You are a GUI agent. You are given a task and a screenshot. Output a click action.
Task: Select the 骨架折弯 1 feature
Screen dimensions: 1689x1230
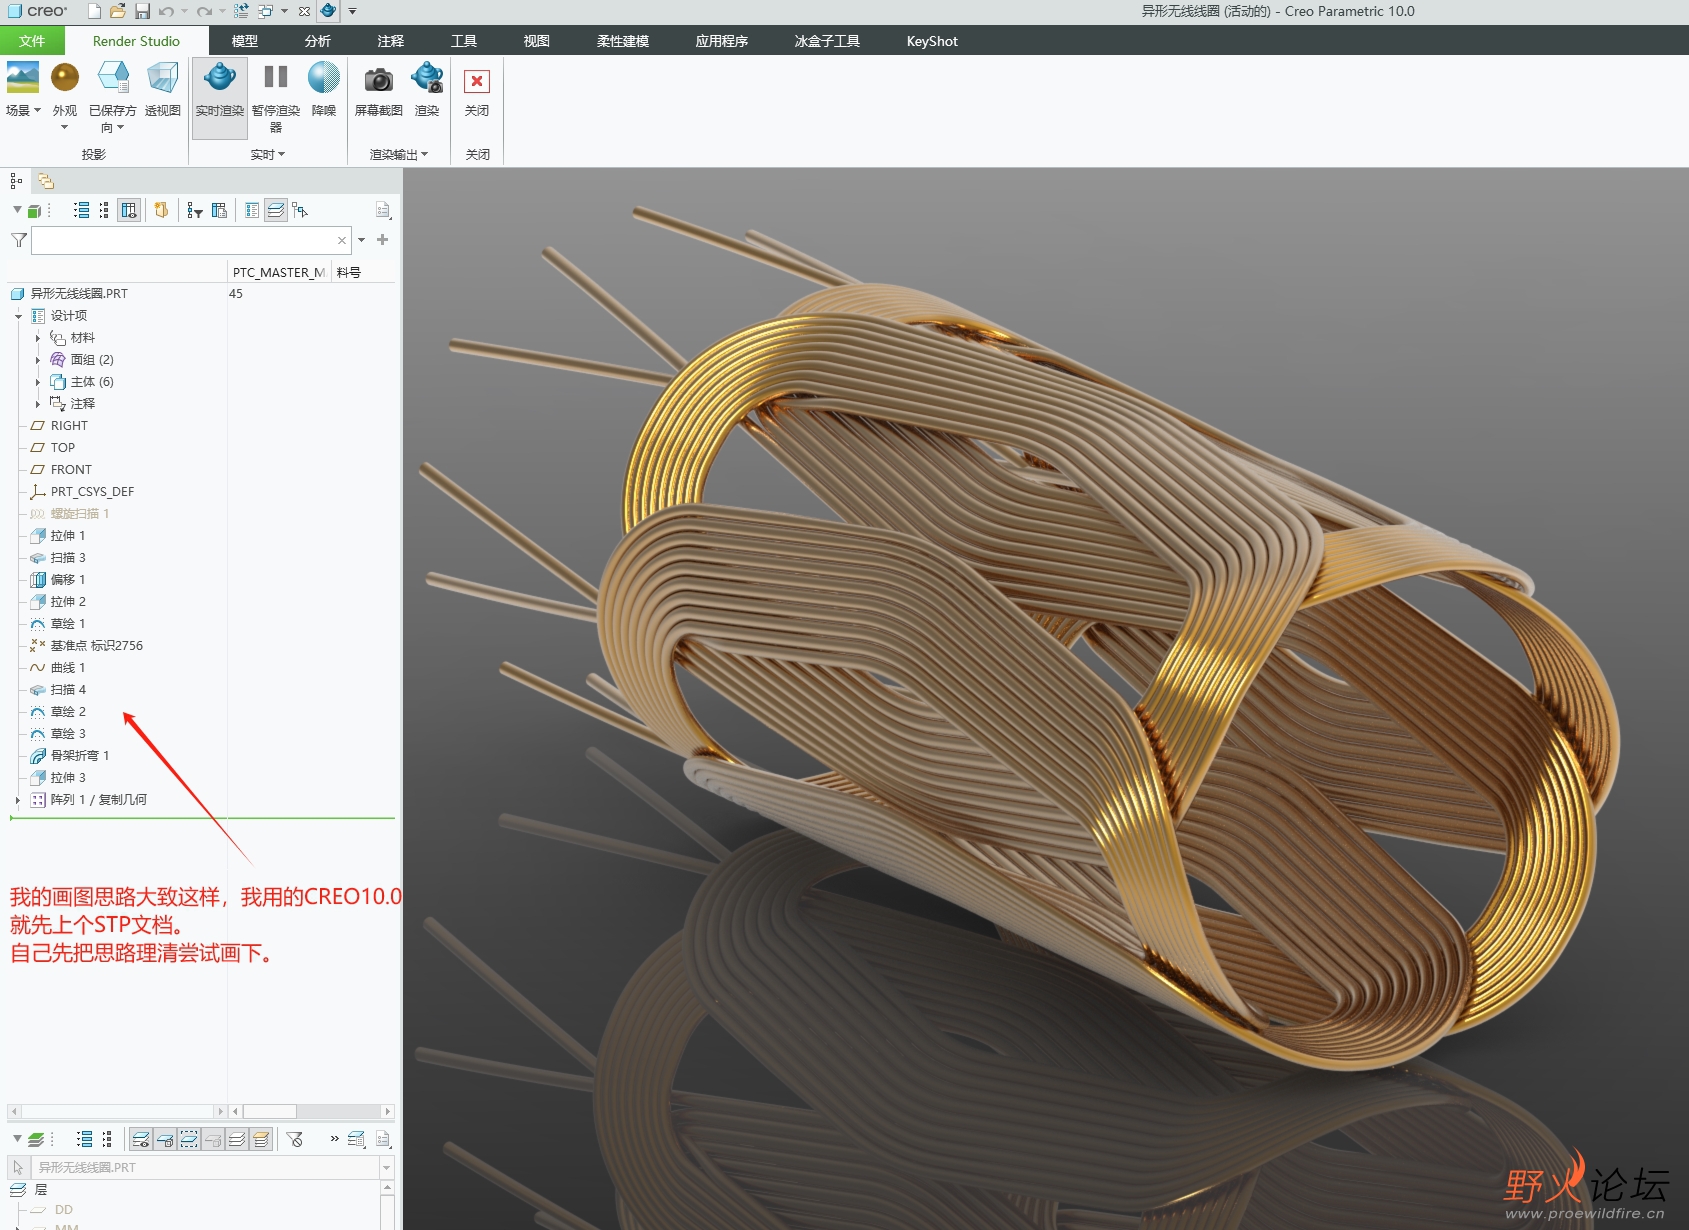[79, 756]
